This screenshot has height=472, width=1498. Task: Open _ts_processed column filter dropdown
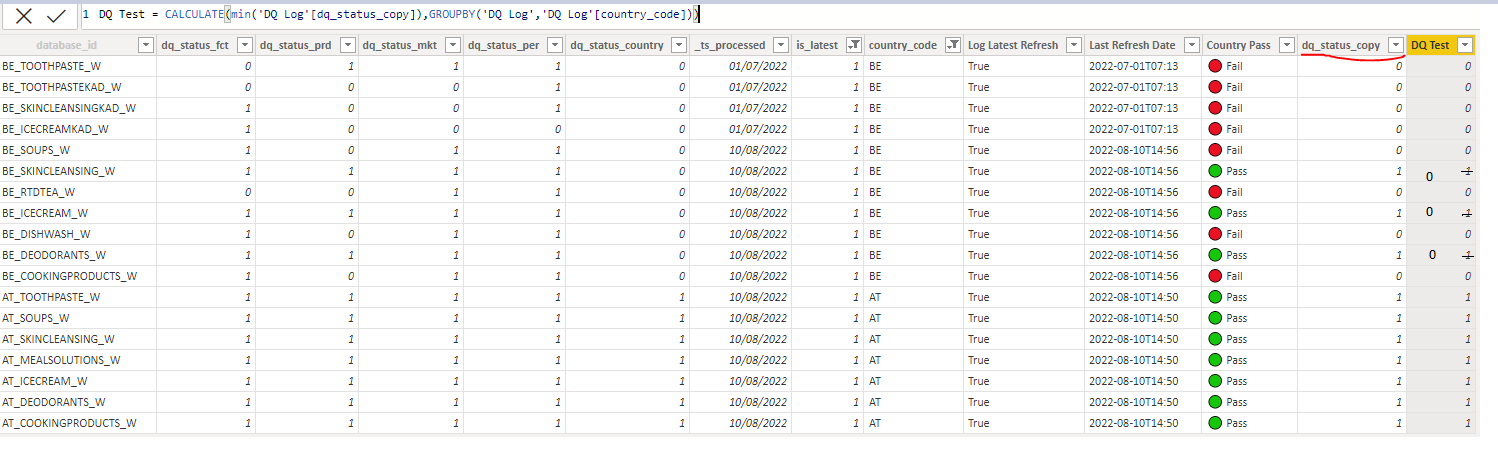(779, 45)
